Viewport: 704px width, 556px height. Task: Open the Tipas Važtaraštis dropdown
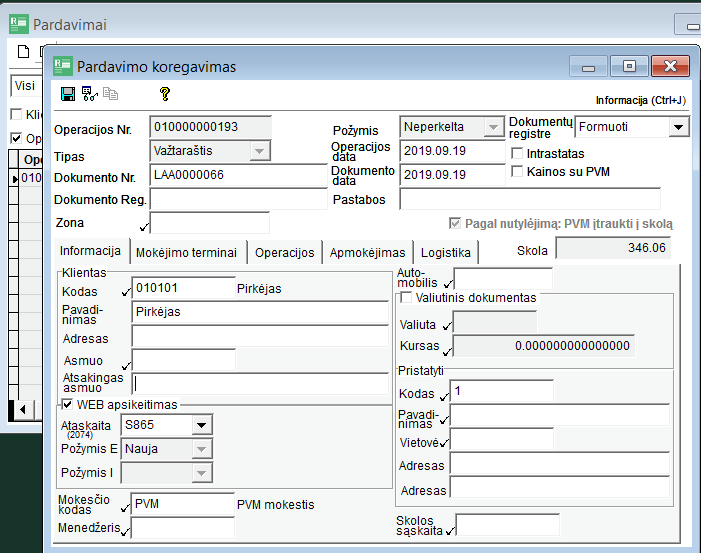pyautogui.click(x=260, y=151)
